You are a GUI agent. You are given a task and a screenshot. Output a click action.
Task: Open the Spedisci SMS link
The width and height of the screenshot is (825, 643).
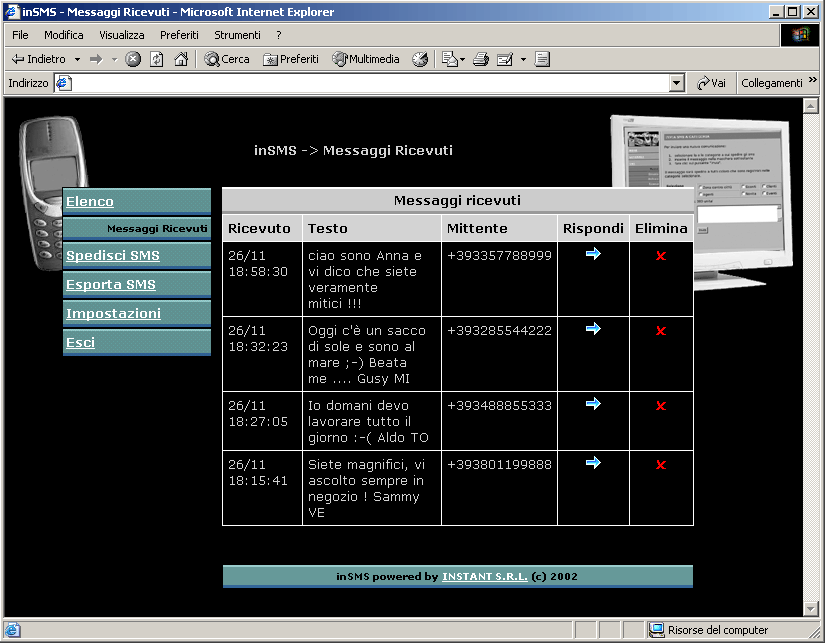coord(113,256)
